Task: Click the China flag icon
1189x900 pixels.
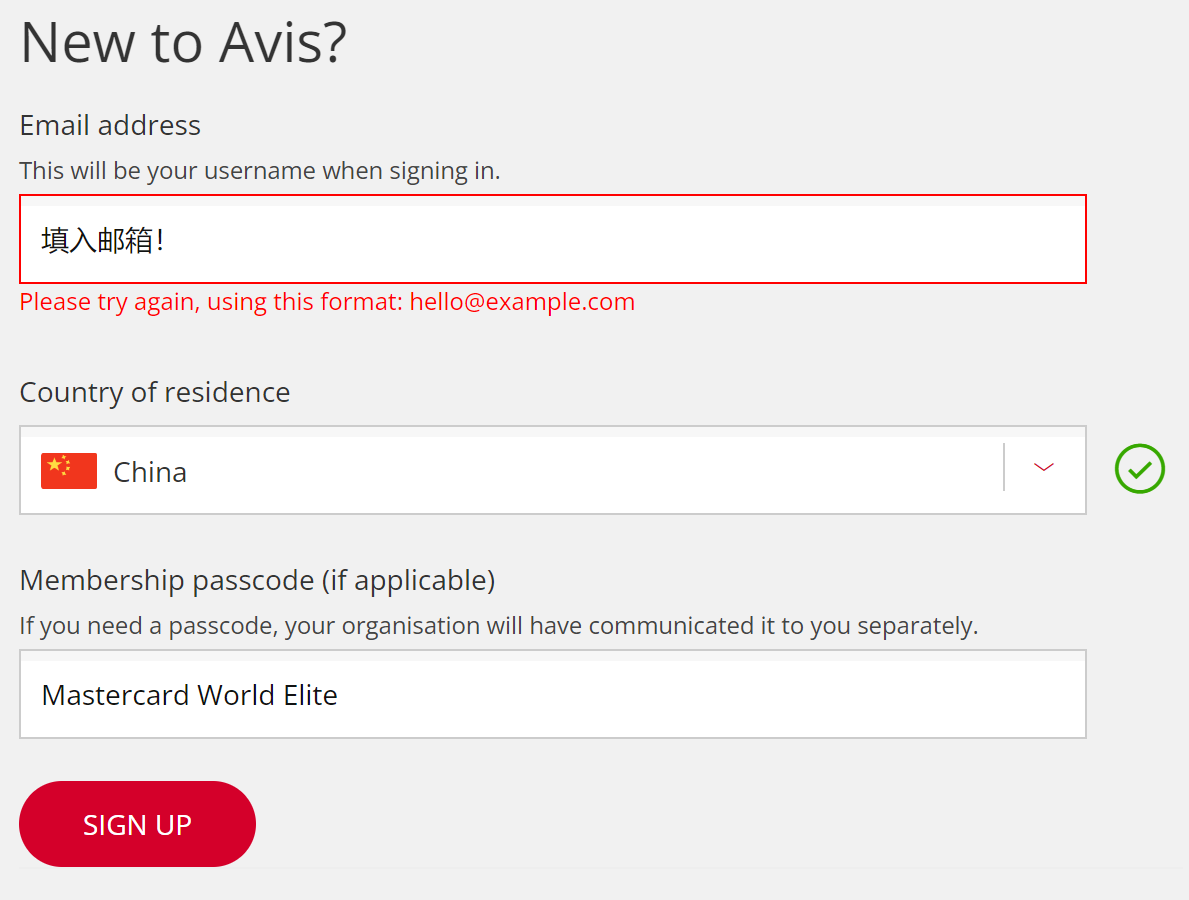Action: point(69,471)
